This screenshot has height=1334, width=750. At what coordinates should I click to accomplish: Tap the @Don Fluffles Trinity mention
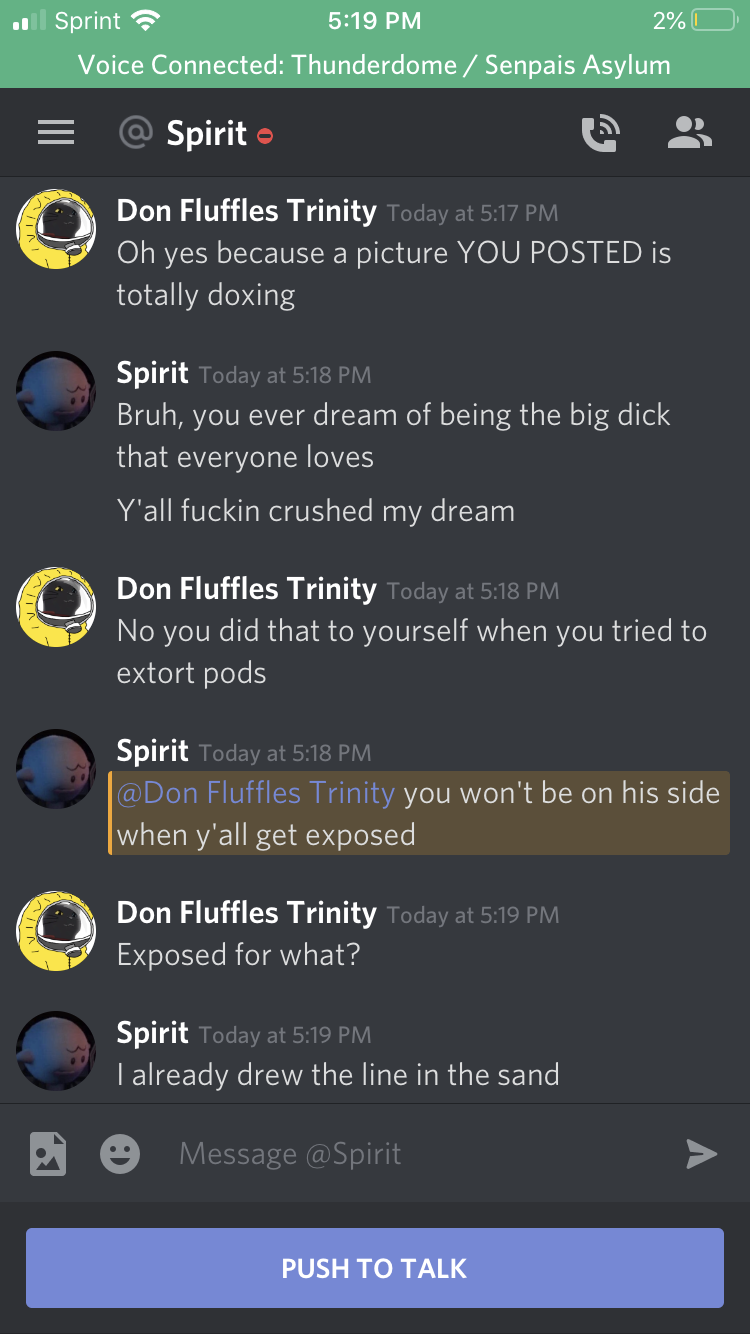pyautogui.click(x=256, y=793)
